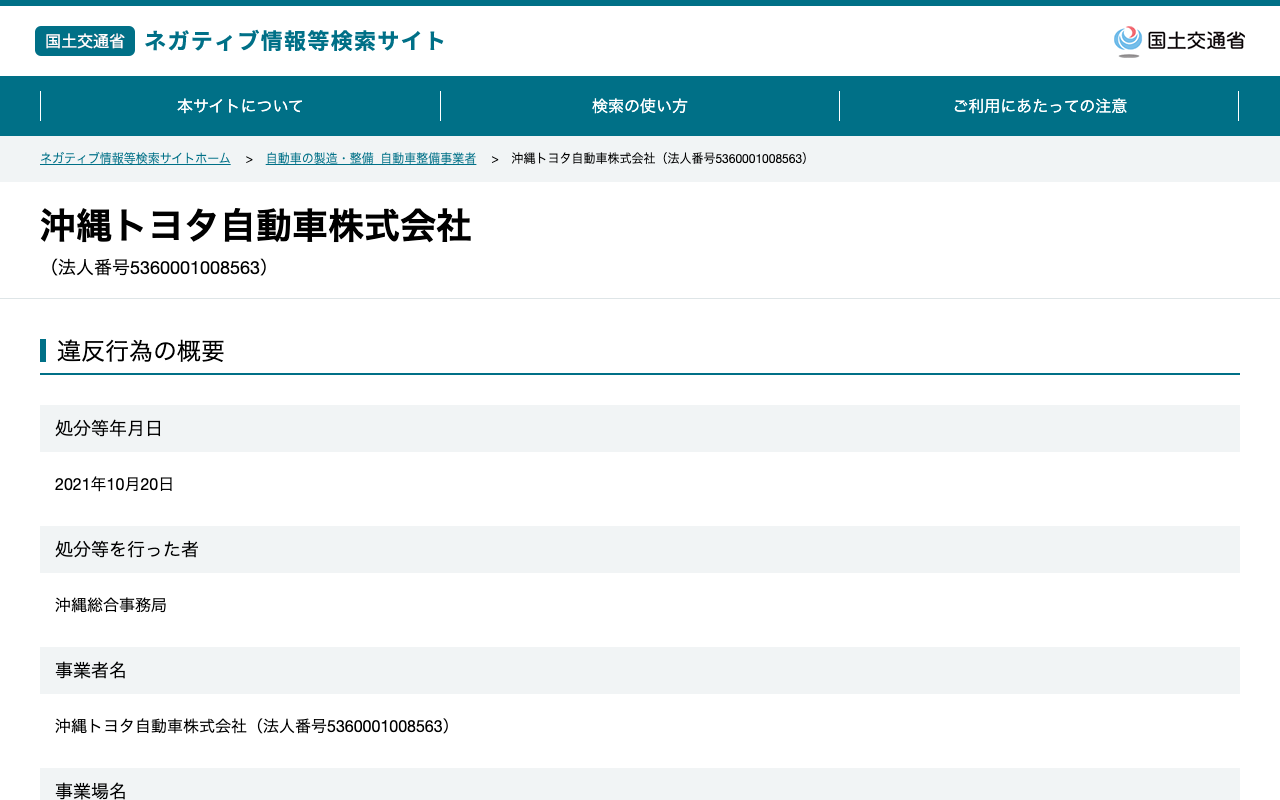
Task: Open the ご利用にあたっての注意 menu item
Action: pyautogui.click(x=1039, y=106)
